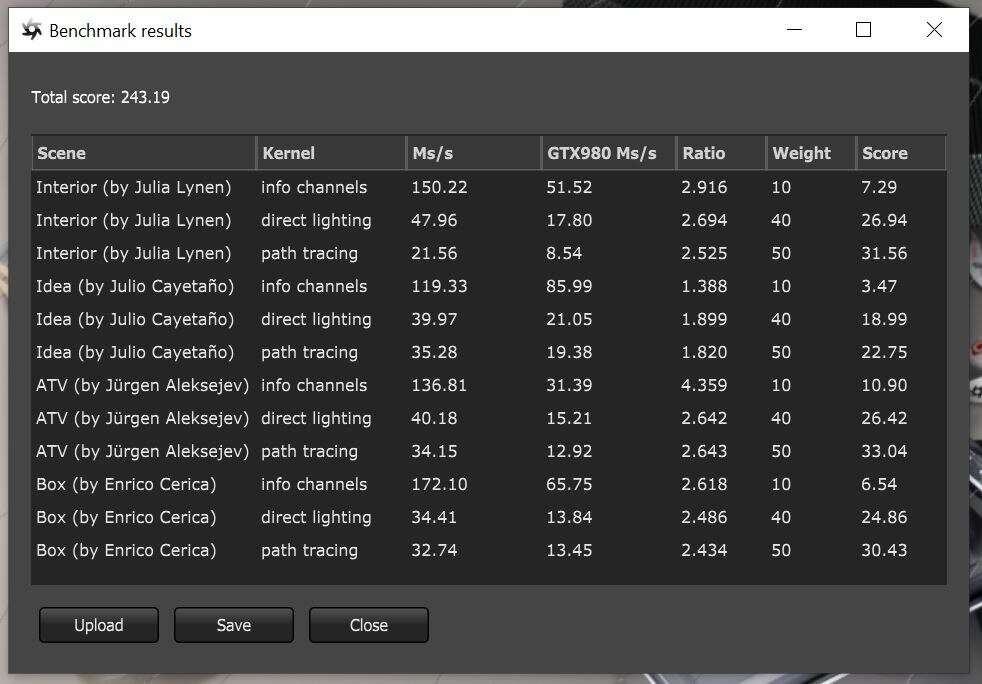Image resolution: width=982 pixels, height=684 pixels.
Task: Sort by the Kernel column header
Action: (x=330, y=153)
